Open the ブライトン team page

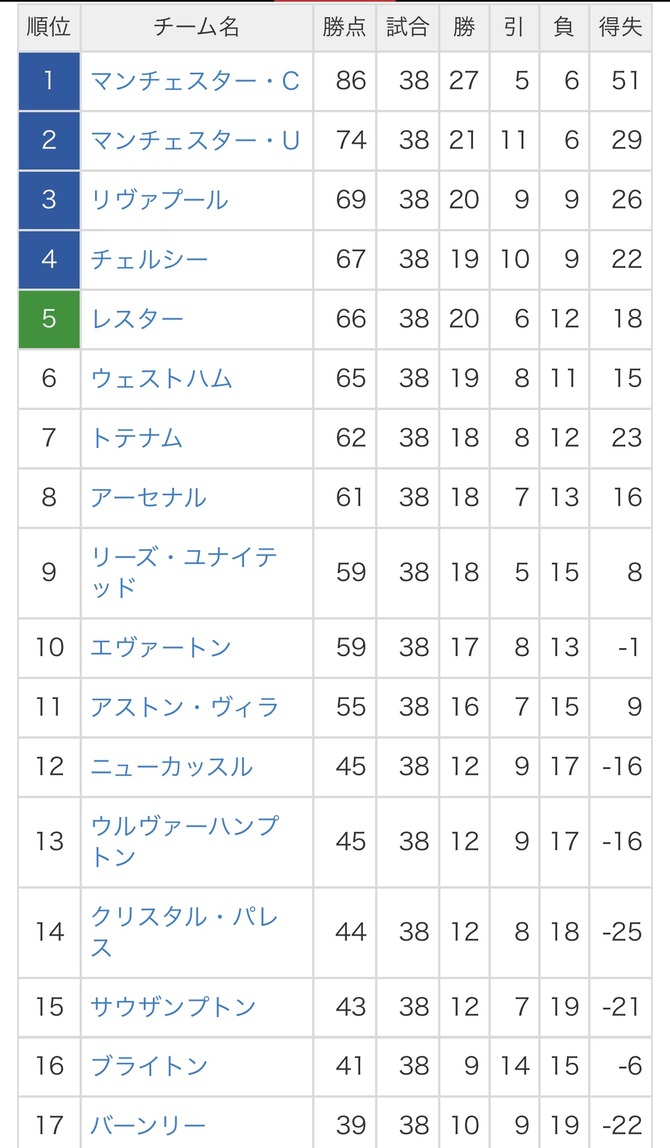[x=149, y=1066]
